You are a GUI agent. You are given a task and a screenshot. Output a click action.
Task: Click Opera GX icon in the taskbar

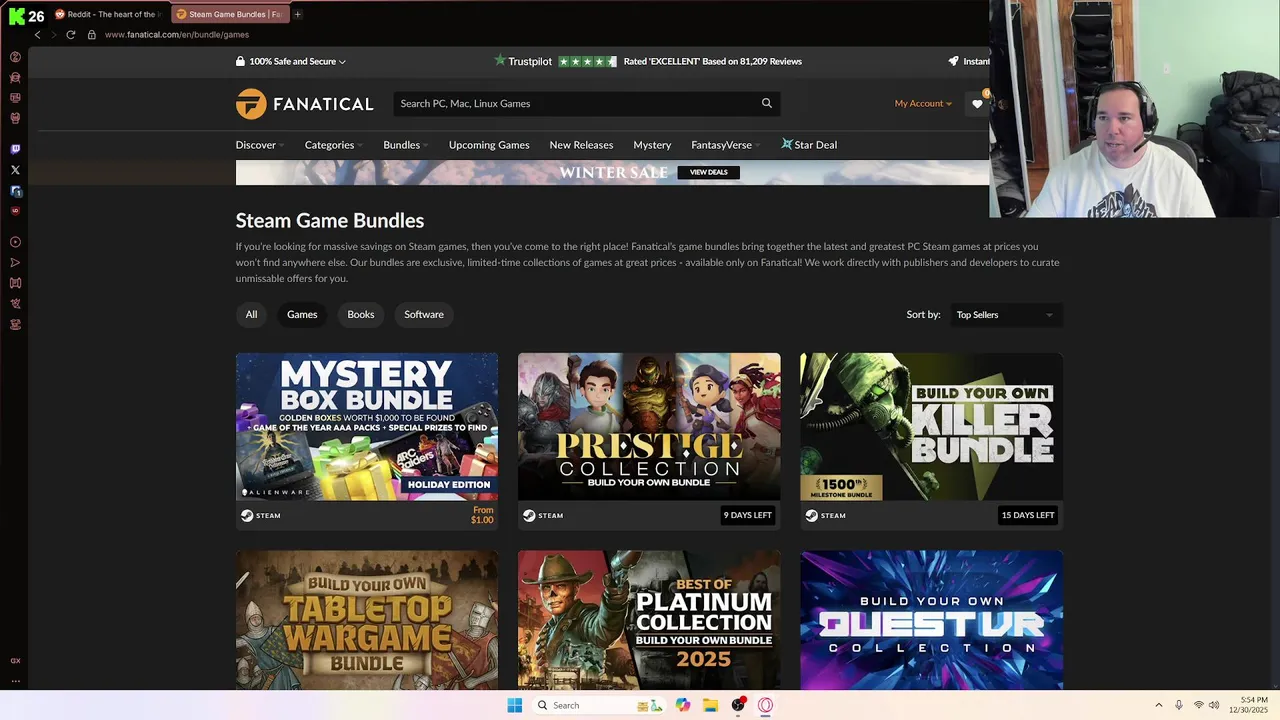pos(766,705)
